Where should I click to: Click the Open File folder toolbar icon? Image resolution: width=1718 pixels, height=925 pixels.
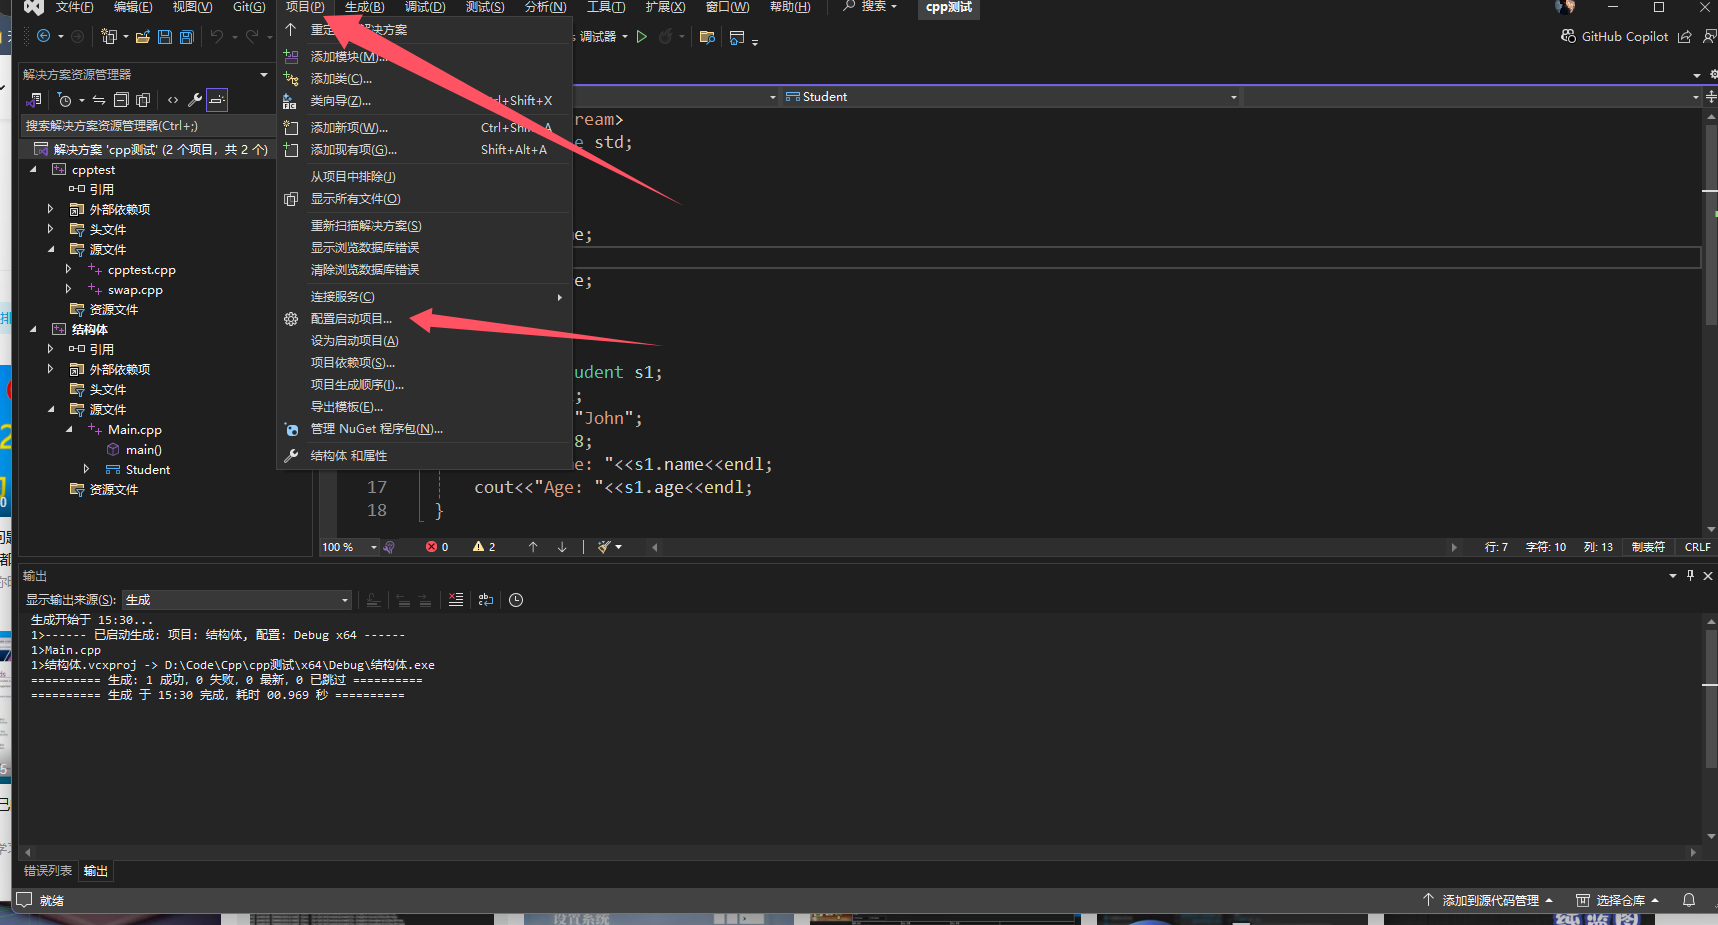143,37
